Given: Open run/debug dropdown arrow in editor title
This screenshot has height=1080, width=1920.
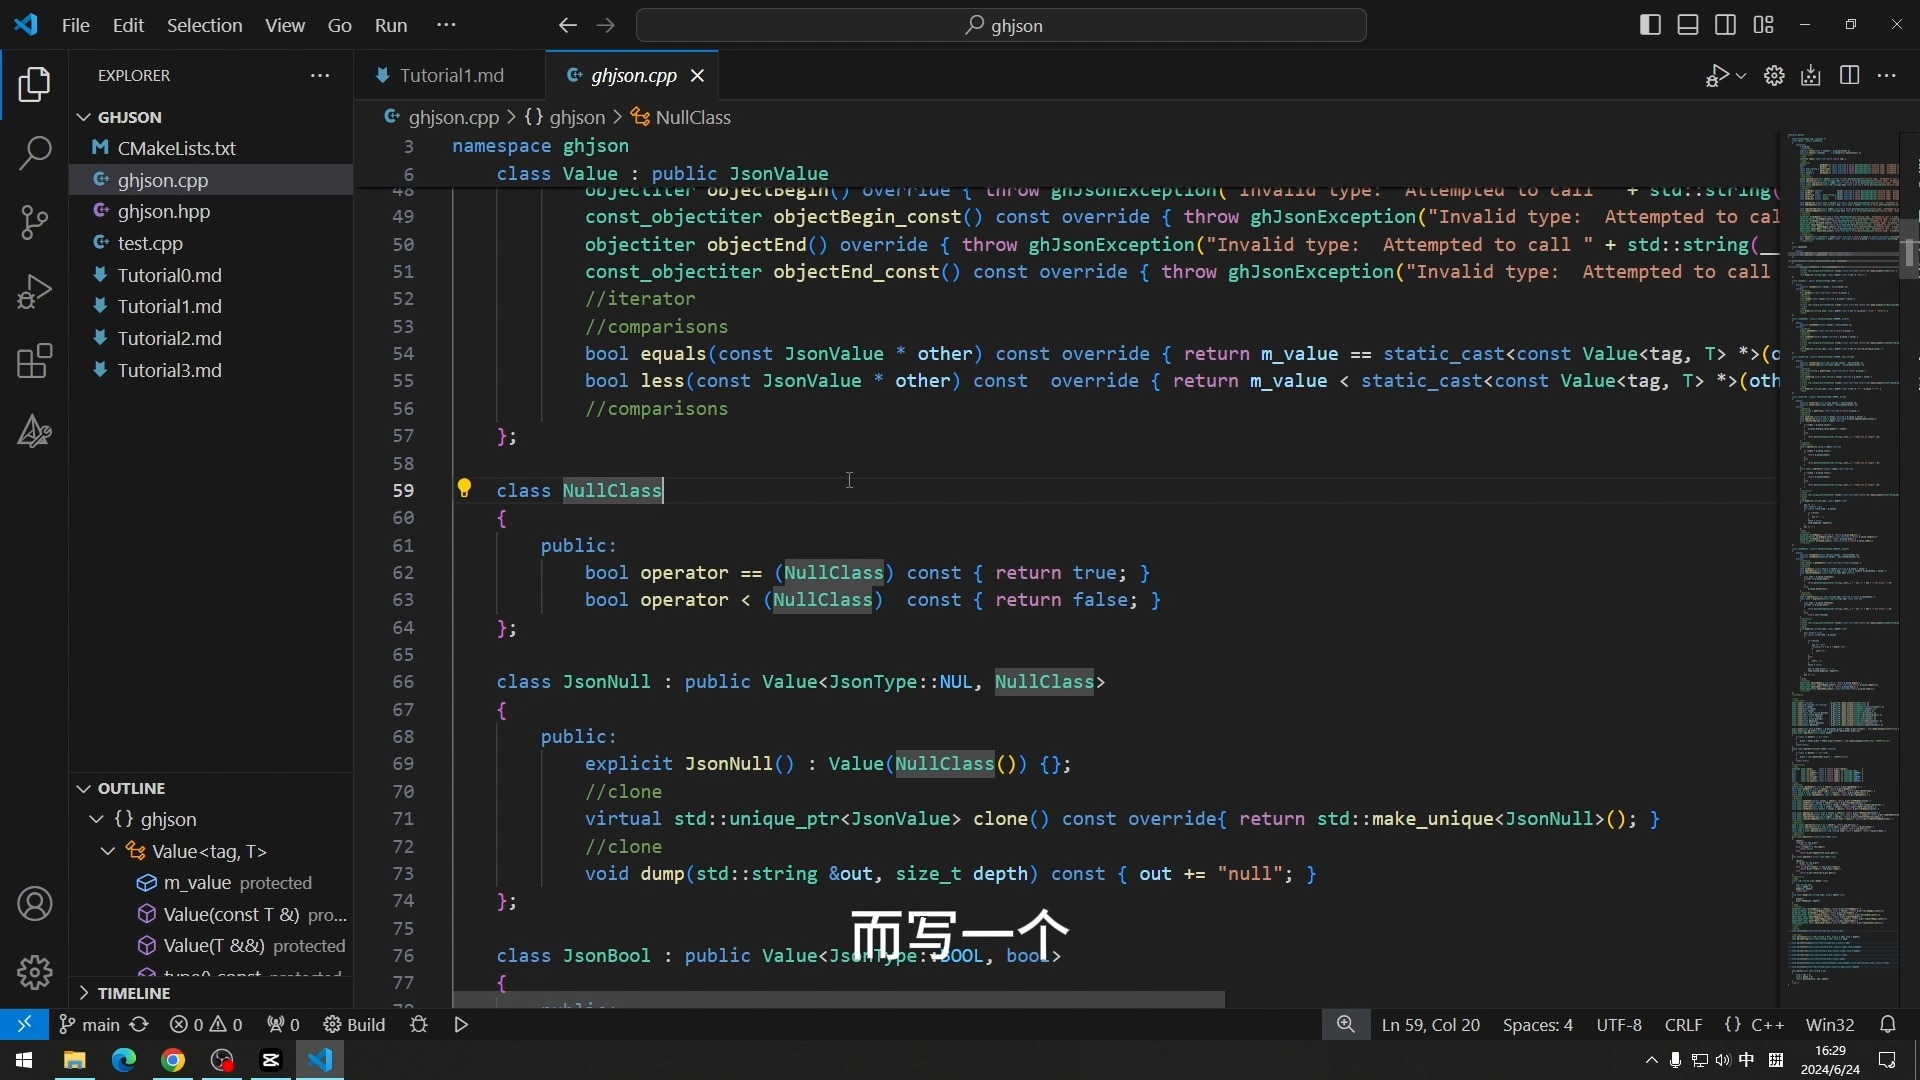Looking at the screenshot, I should point(1742,76).
